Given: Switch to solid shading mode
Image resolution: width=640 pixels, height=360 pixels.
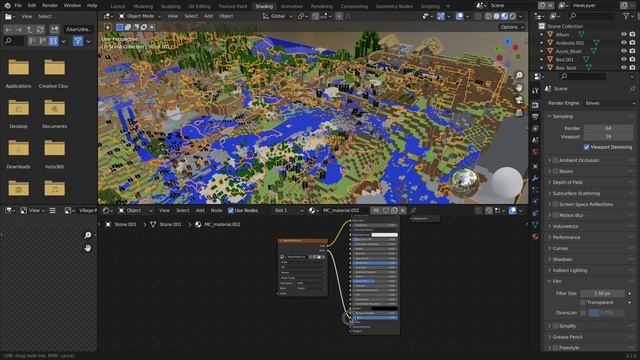Looking at the screenshot, I should pos(496,16).
